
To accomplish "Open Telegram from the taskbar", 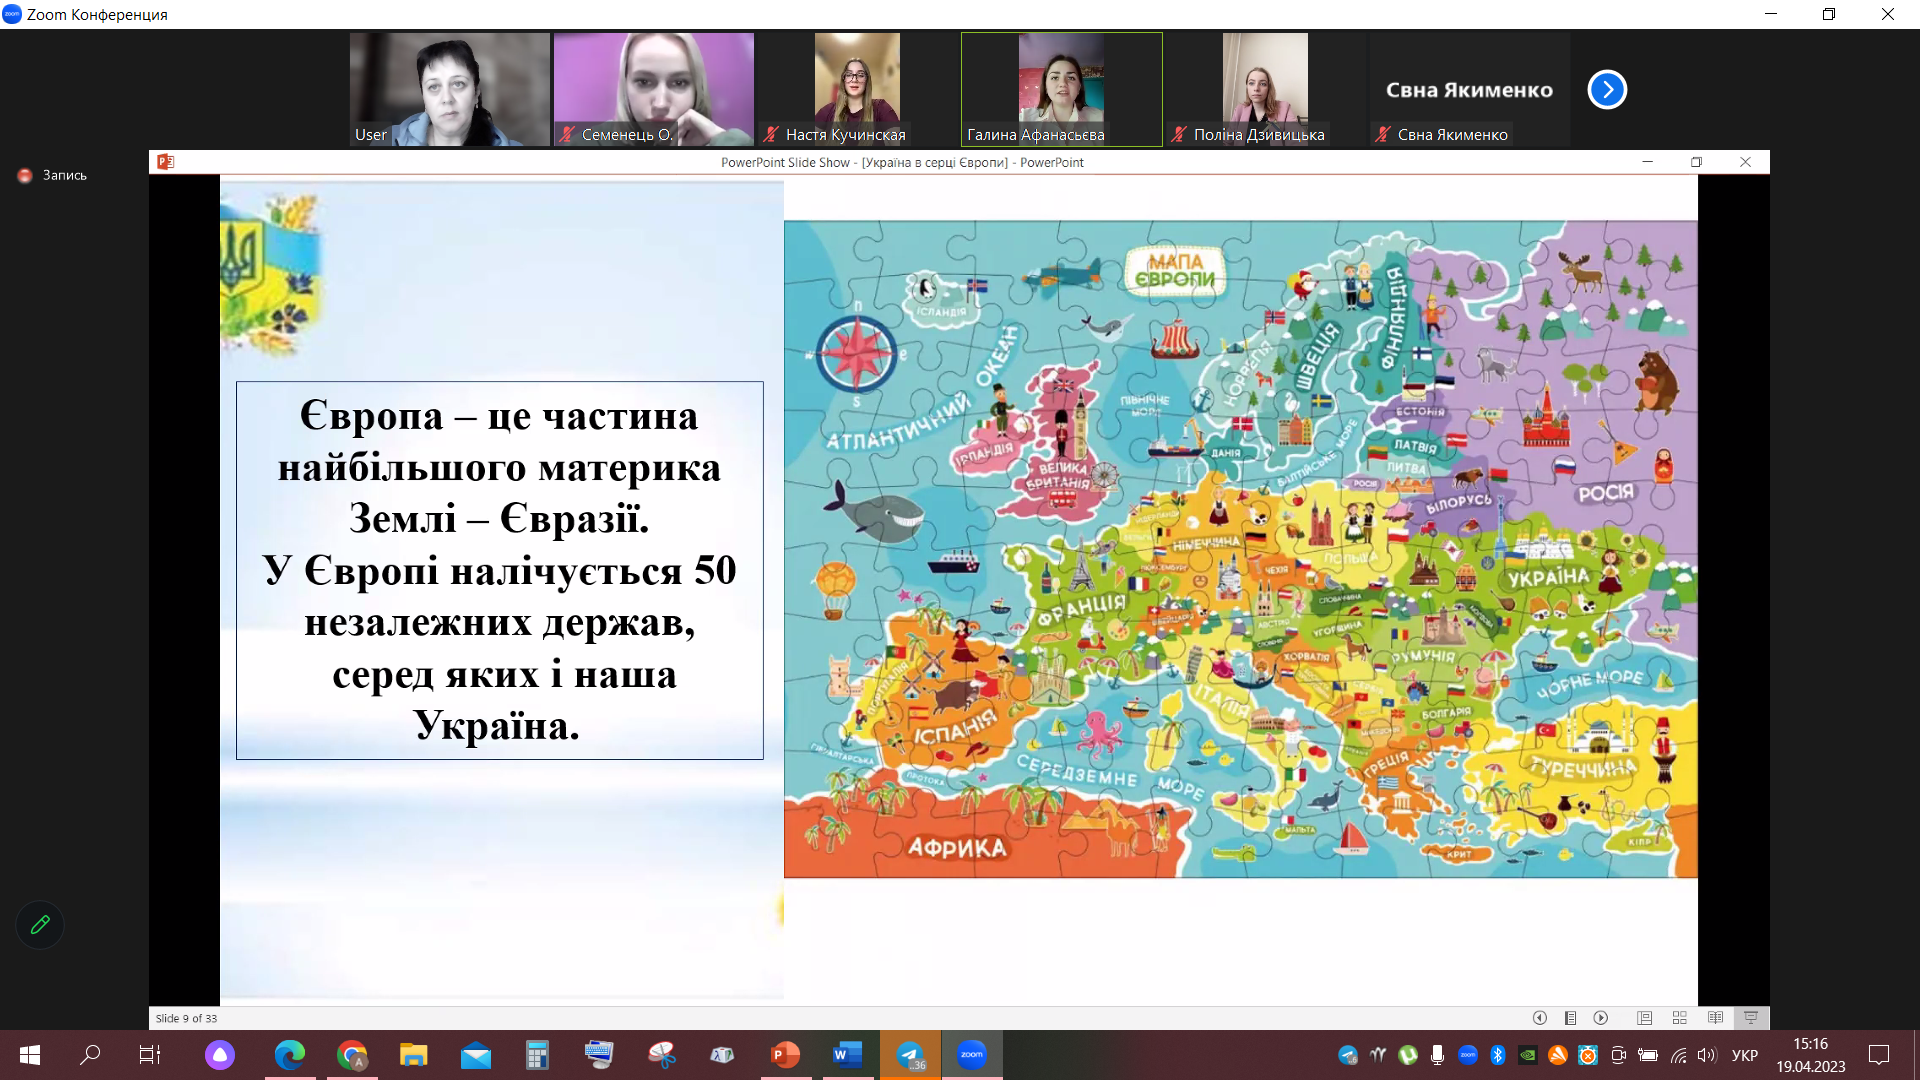I will (x=910, y=1055).
